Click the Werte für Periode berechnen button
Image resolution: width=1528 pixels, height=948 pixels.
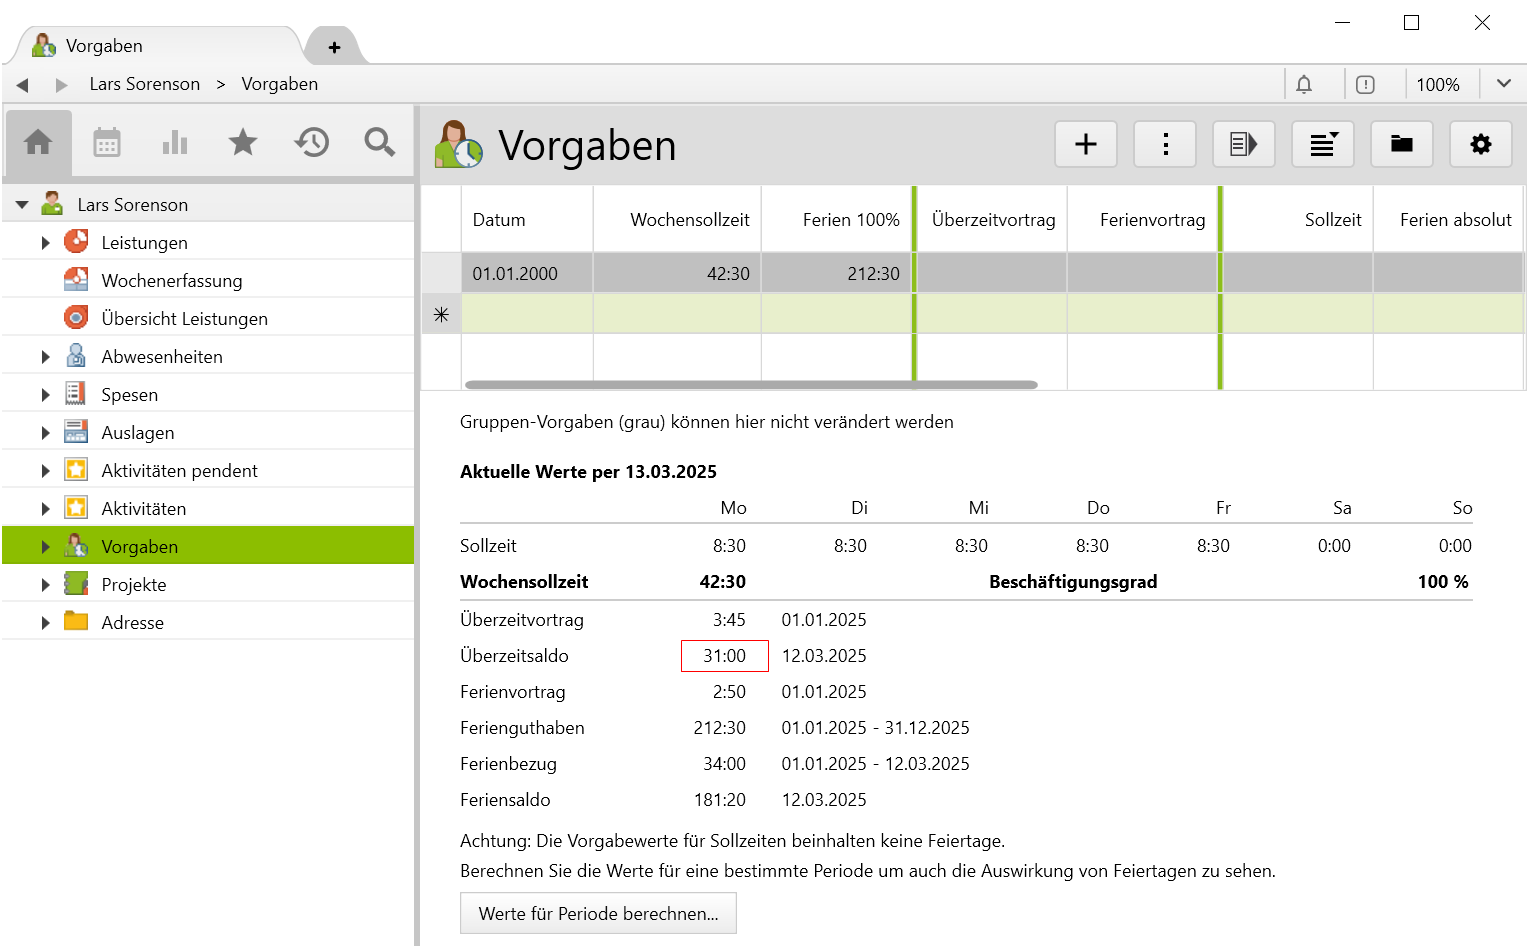(x=598, y=913)
